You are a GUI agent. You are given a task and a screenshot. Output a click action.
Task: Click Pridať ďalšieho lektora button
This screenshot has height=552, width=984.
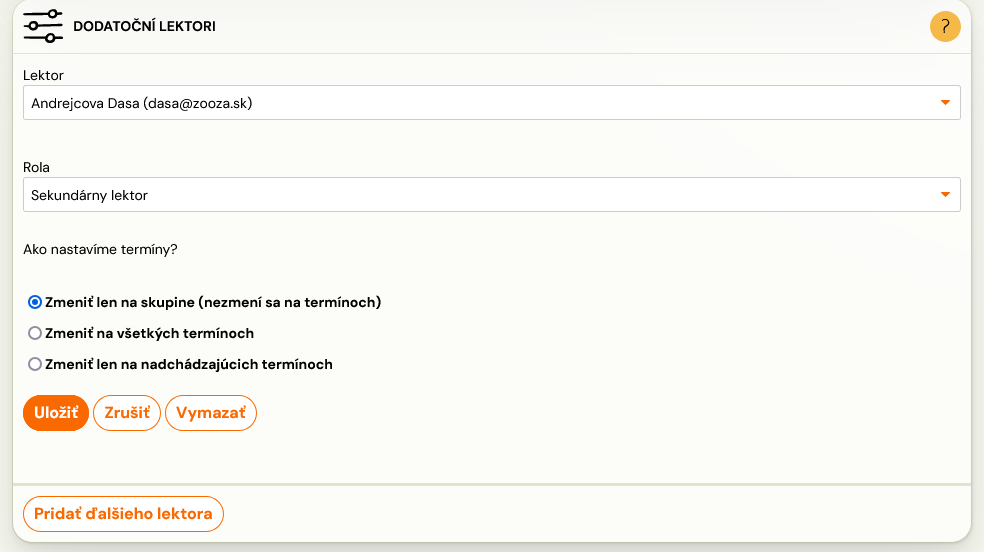click(123, 514)
